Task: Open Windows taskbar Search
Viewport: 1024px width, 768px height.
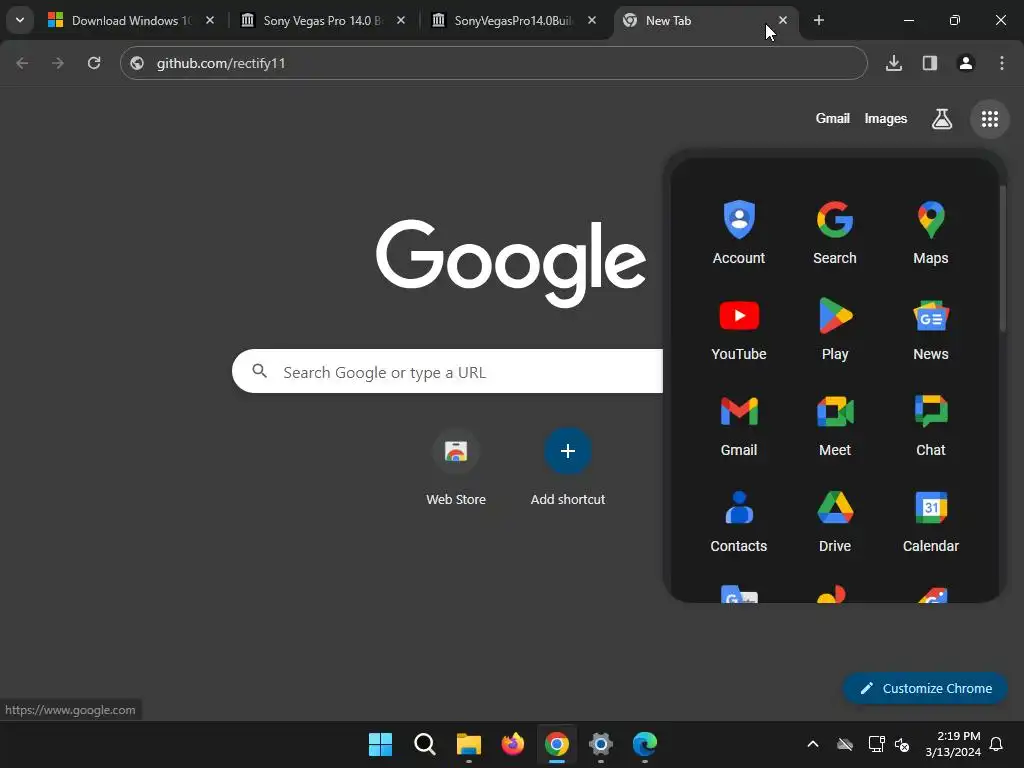Action: point(424,744)
